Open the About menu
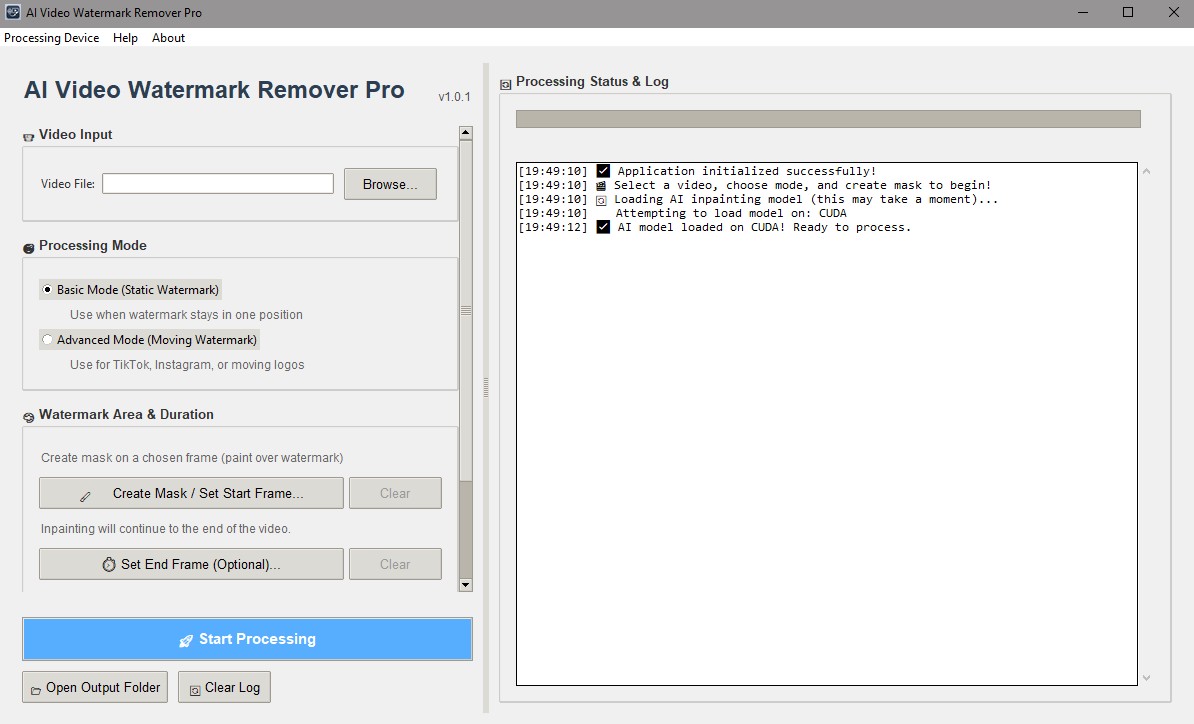Viewport: 1194px width, 724px height. pyautogui.click(x=168, y=37)
